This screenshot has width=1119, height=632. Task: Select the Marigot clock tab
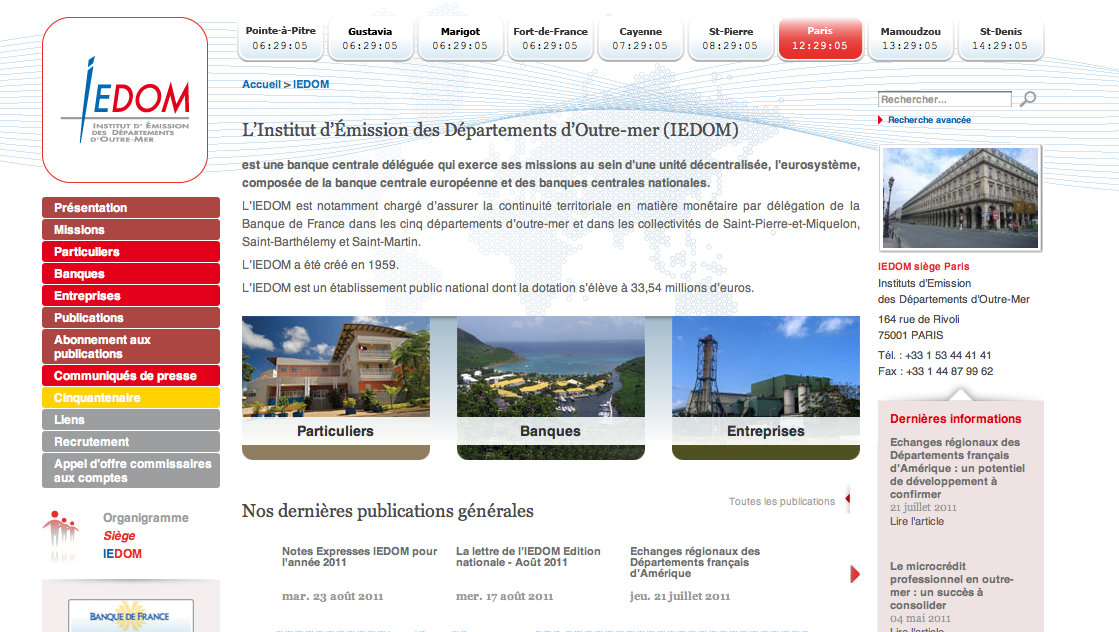pyautogui.click(x=460, y=39)
